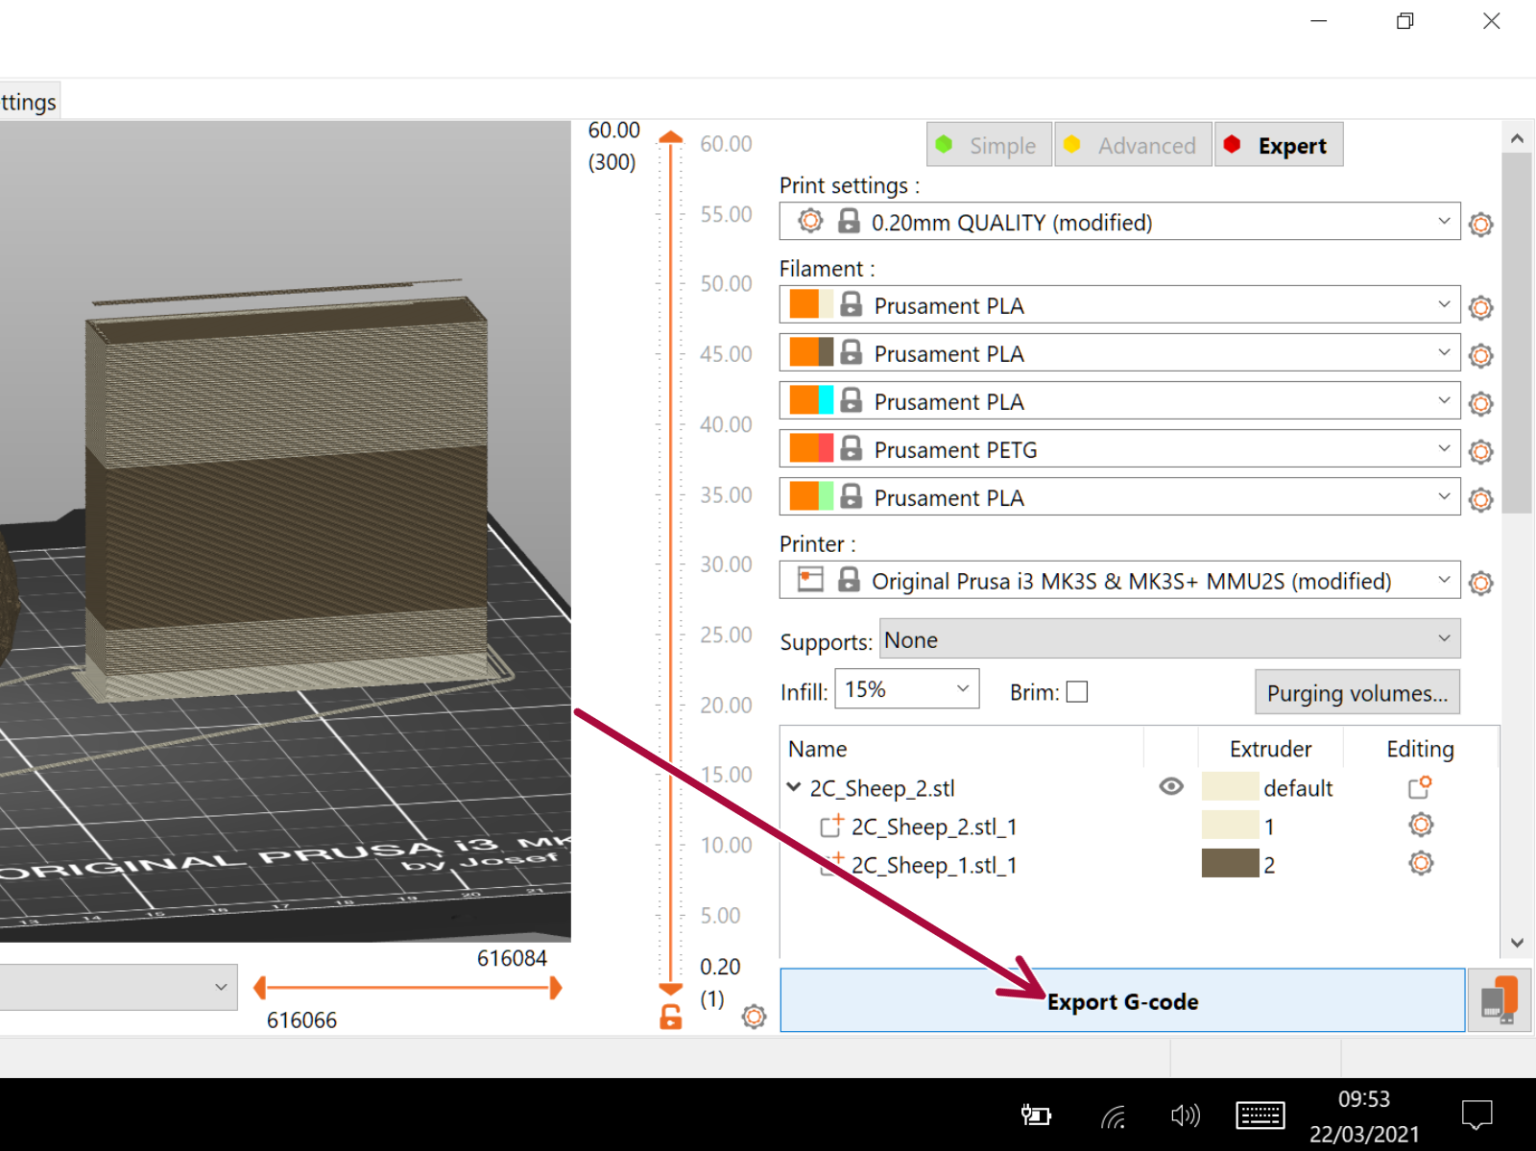Toggle visibility eye for 2C_Sheep_2.stl
The height and width of the screenshot is (1151, 1536).
pos(1171,787)
